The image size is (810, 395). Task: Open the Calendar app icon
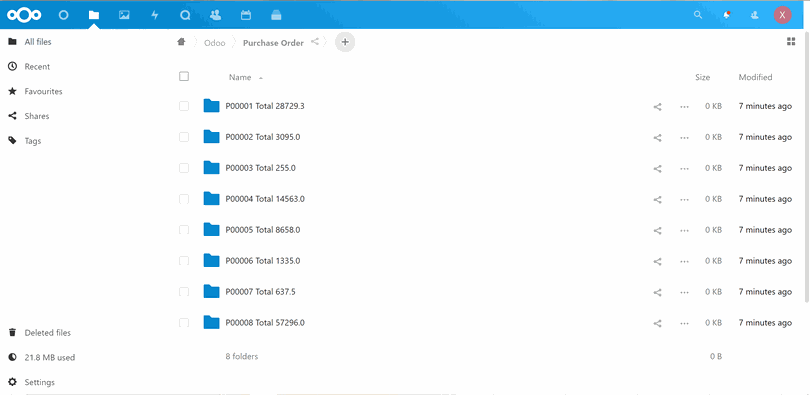246,15
